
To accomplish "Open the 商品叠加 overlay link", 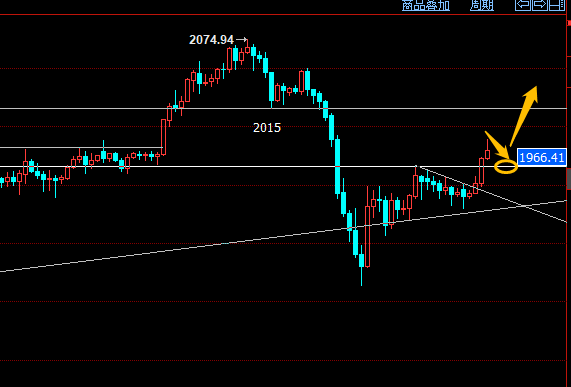I will [x=426, y=5].
